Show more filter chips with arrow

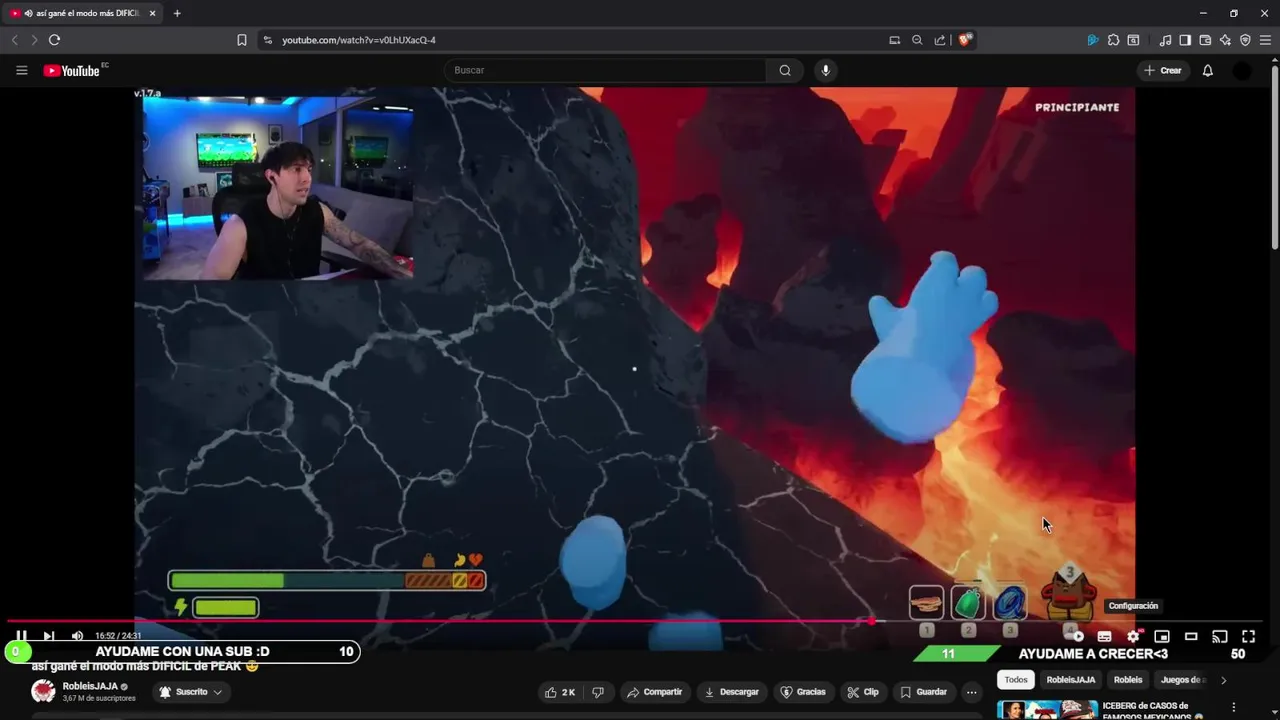[1223, 680]
